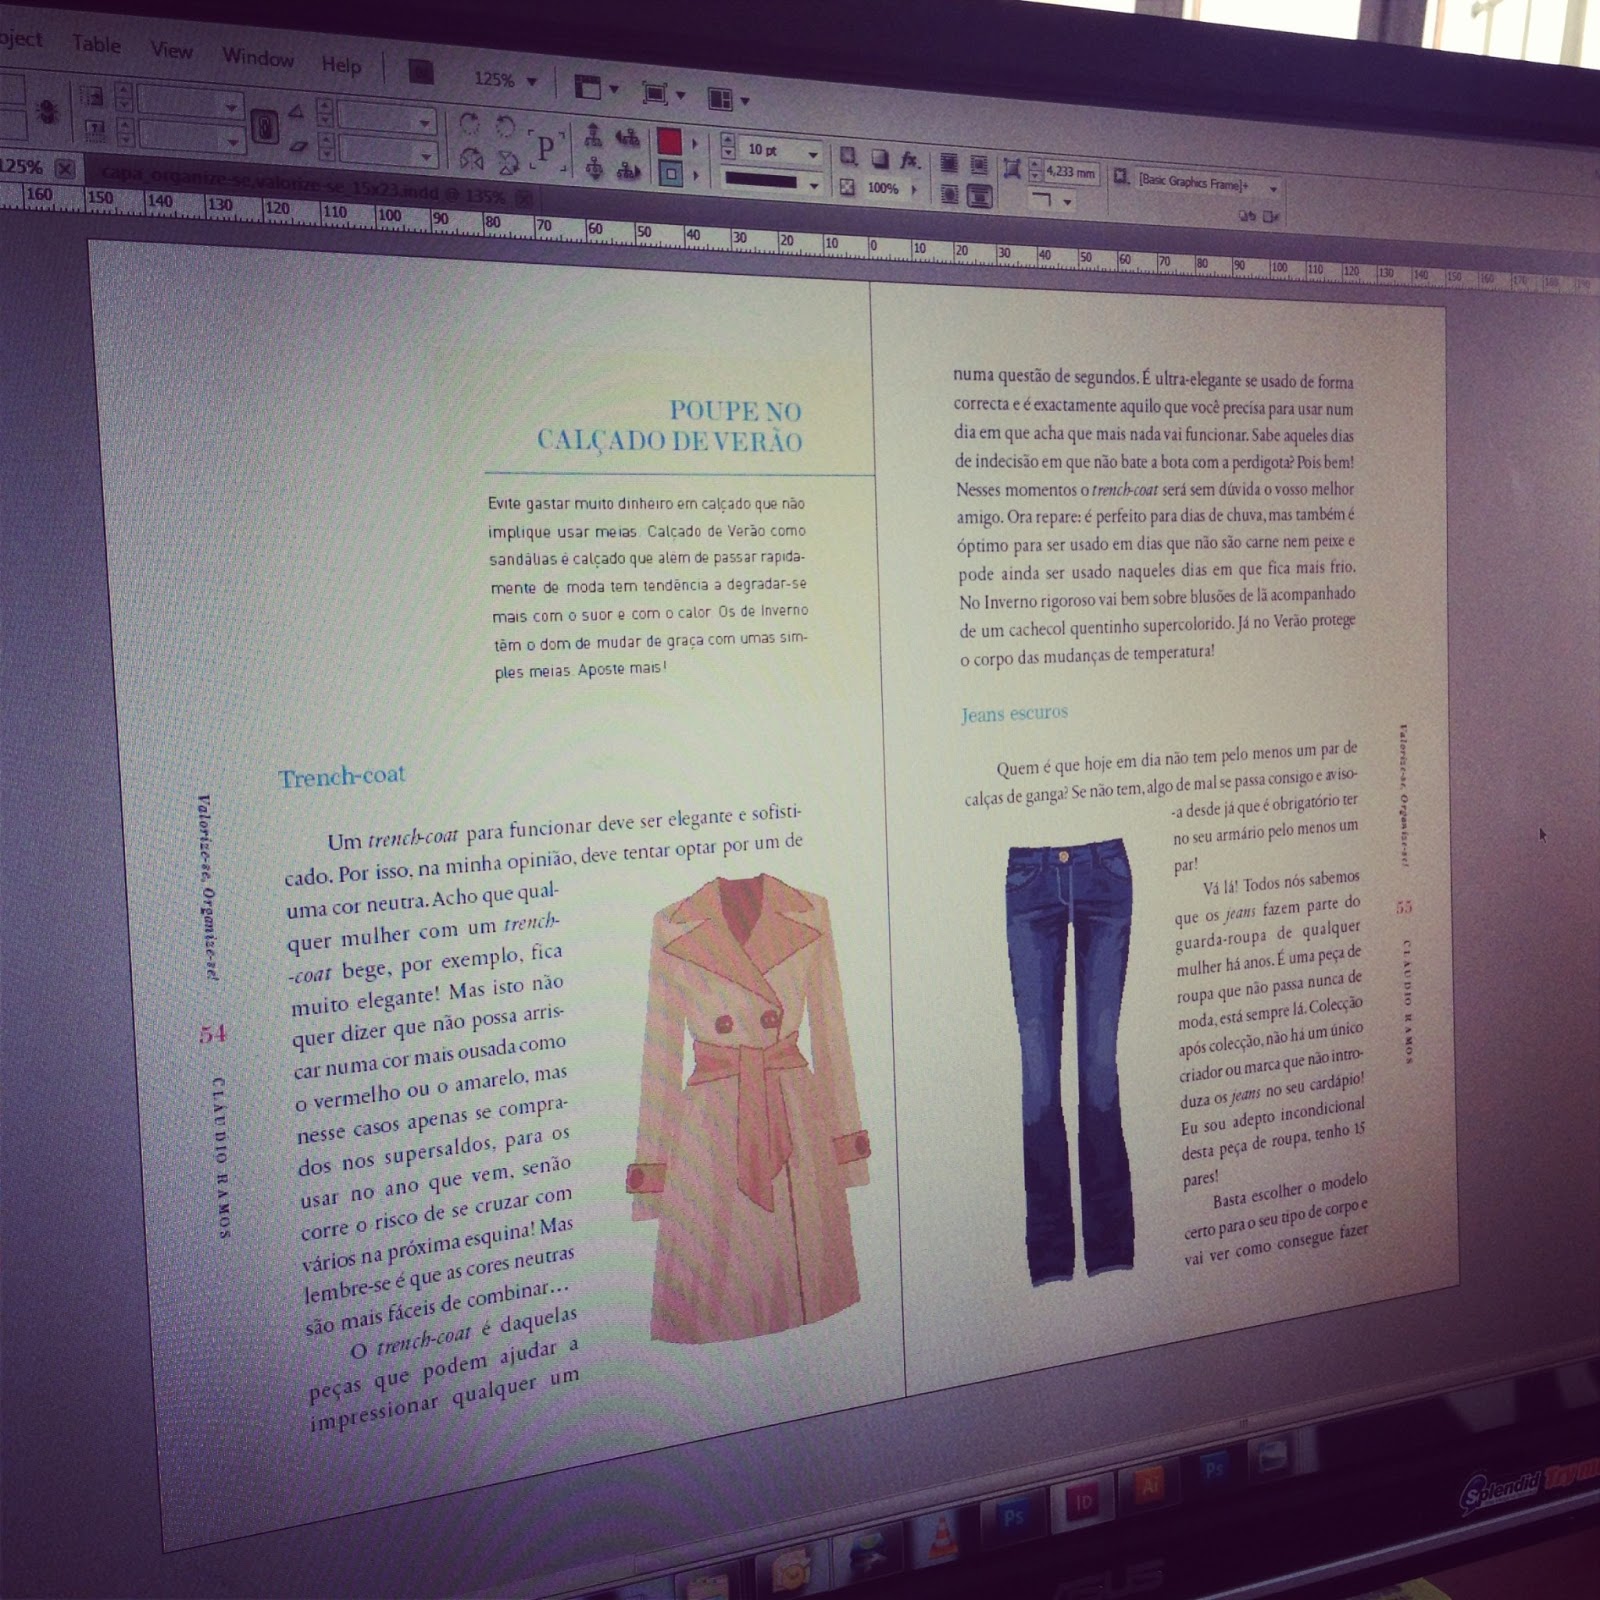Click the bug-shaped icon in control panel
This screenshot has height=1600, width=1600.
tap(47, 111)
